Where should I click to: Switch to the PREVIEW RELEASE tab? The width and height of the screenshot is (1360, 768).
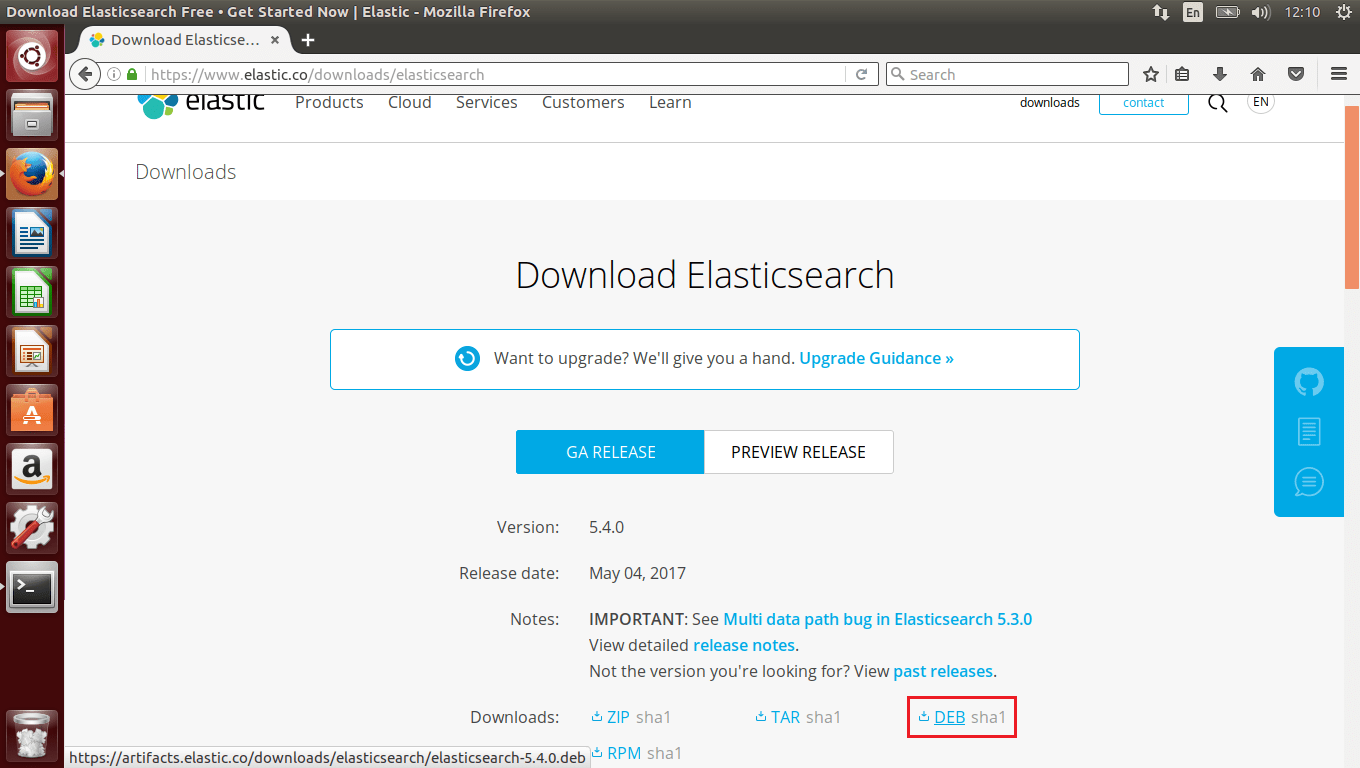(798, 451)
